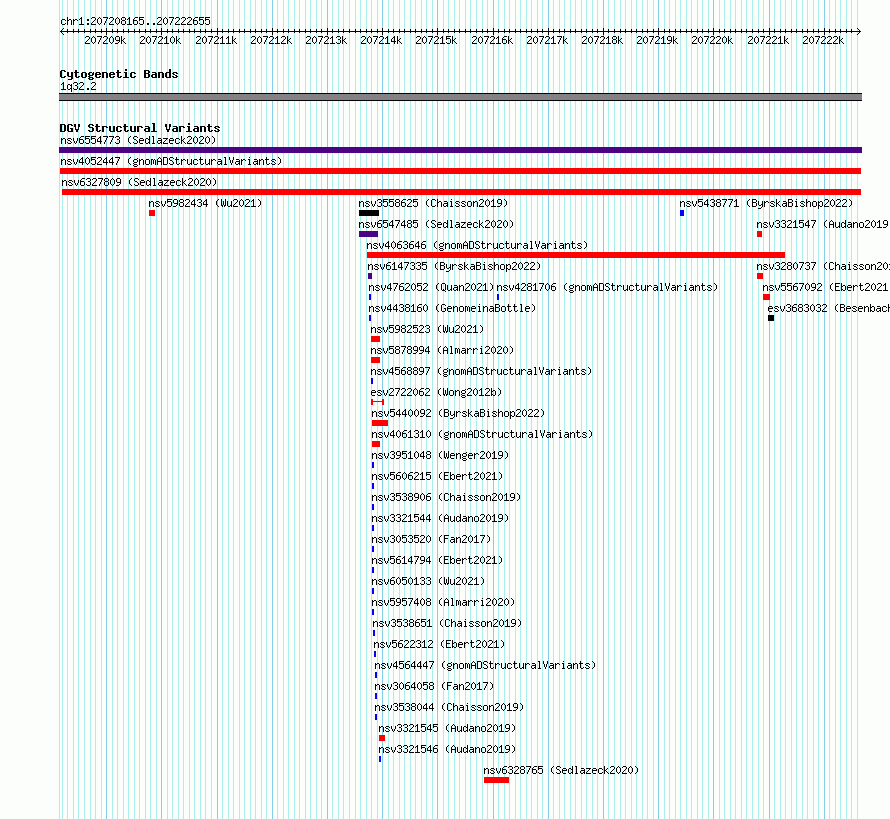
Task: Open nsv5622312 (Ebert2021) label
Action: pyautogui.click(x=439, y=644)
